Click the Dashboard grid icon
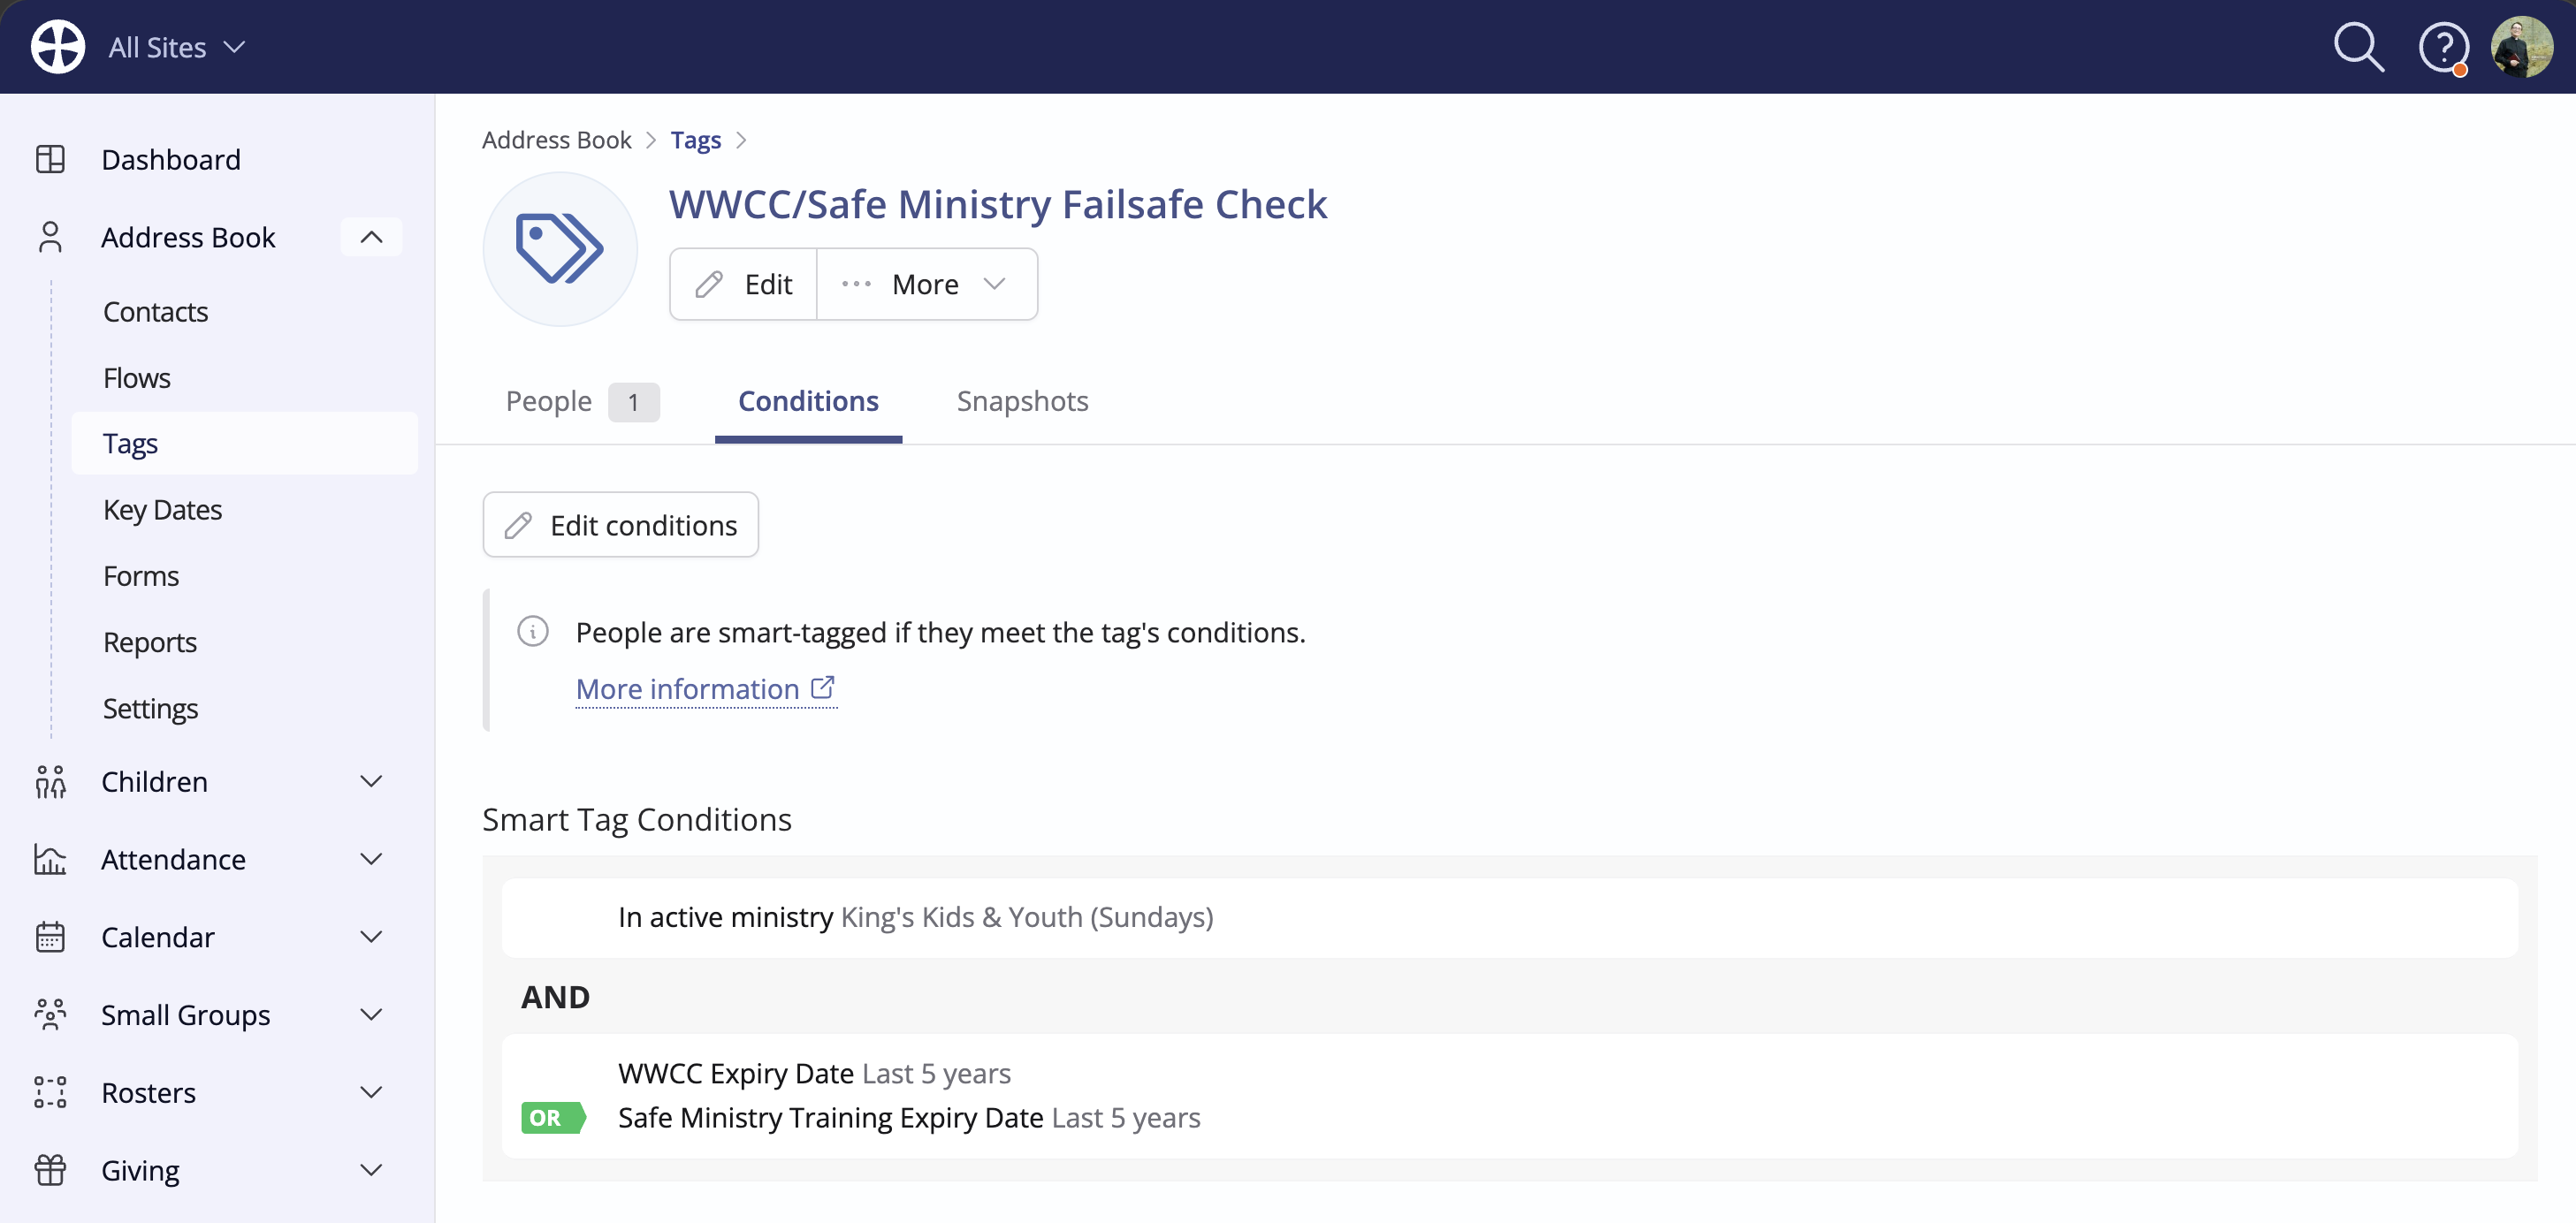 click(x=50, y=159)
